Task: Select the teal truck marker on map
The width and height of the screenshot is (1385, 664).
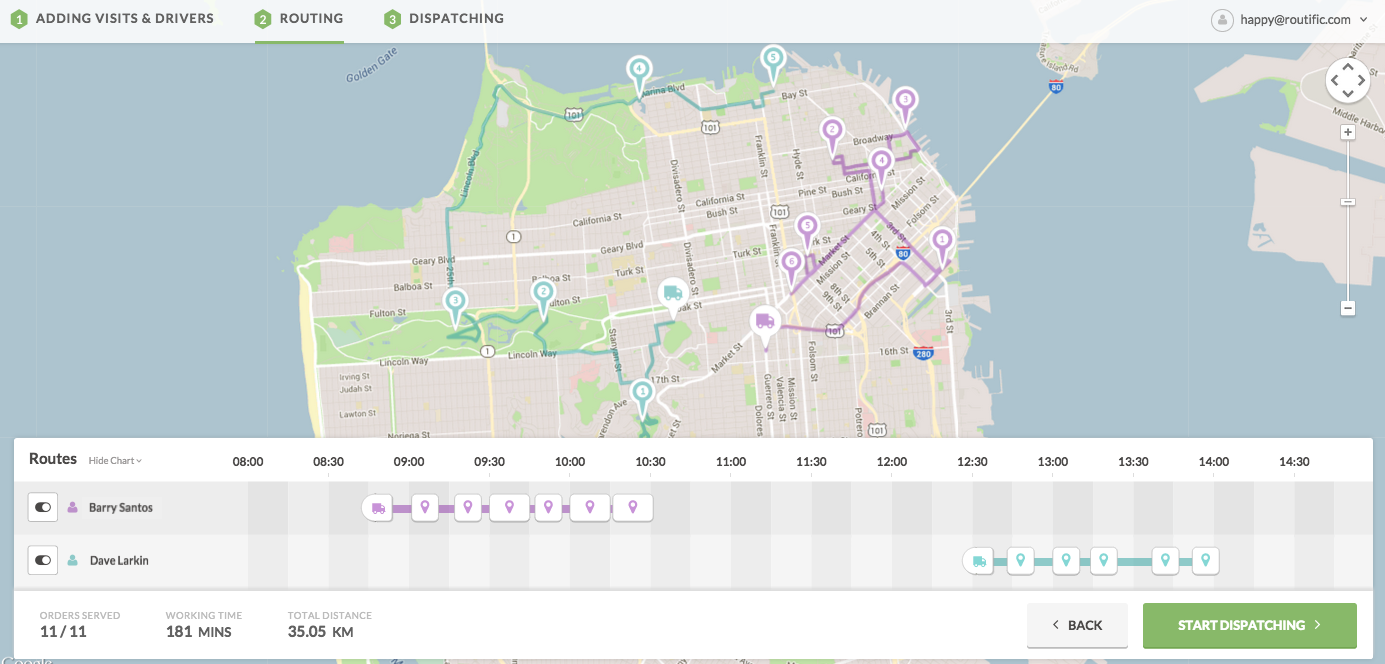Action: (673, 297)
